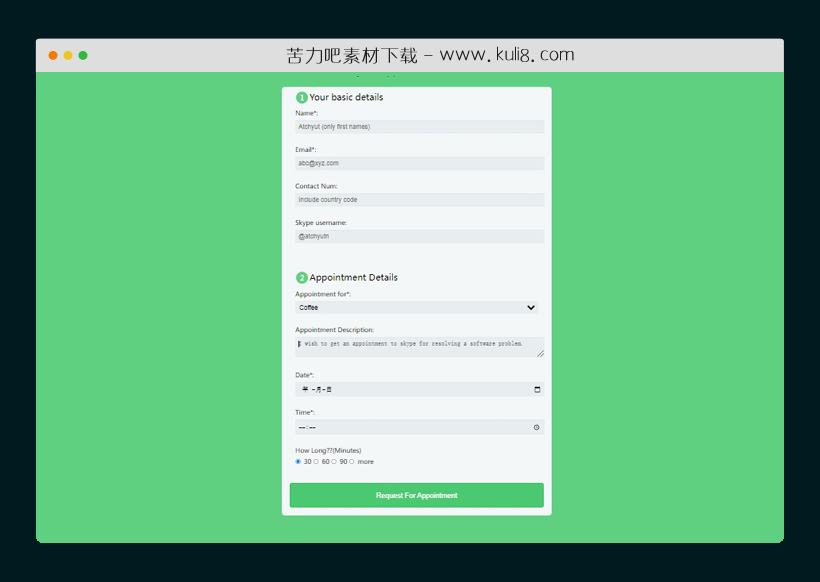Image resolution: width=820 pixels, height=582 pixels.
Task: Click into the Email input field
Action: pos(419,163)
